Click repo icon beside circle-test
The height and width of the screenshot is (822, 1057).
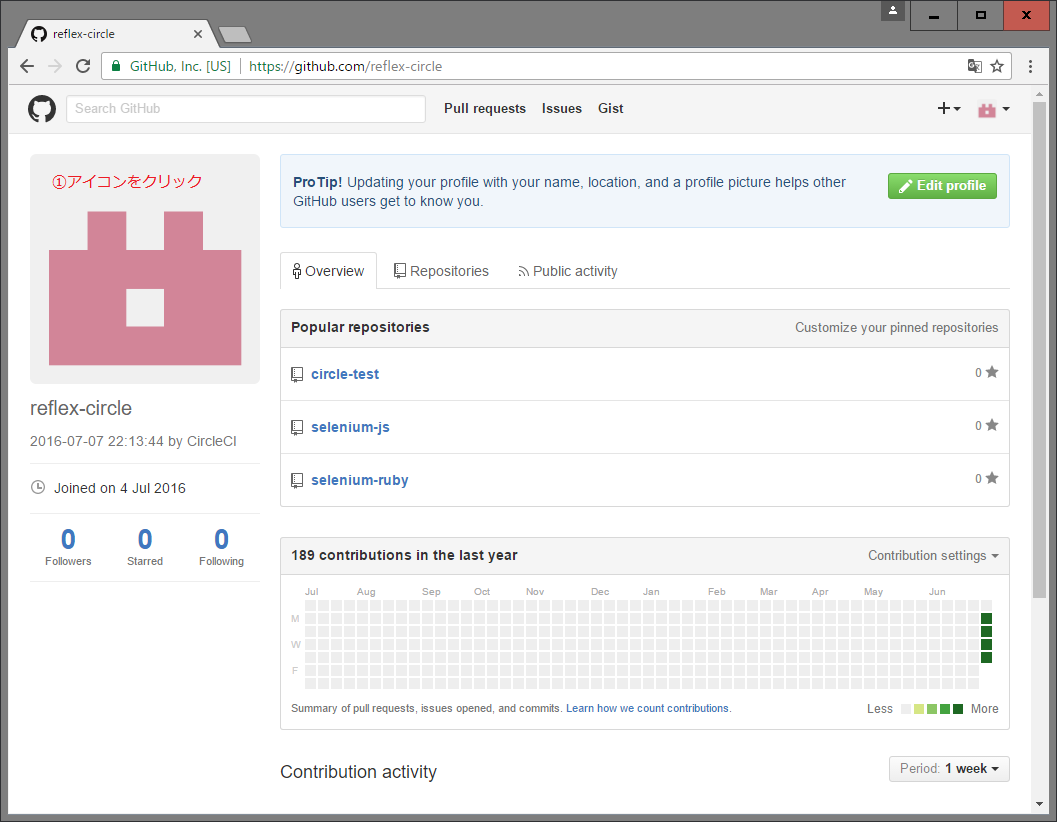(297, 374)
